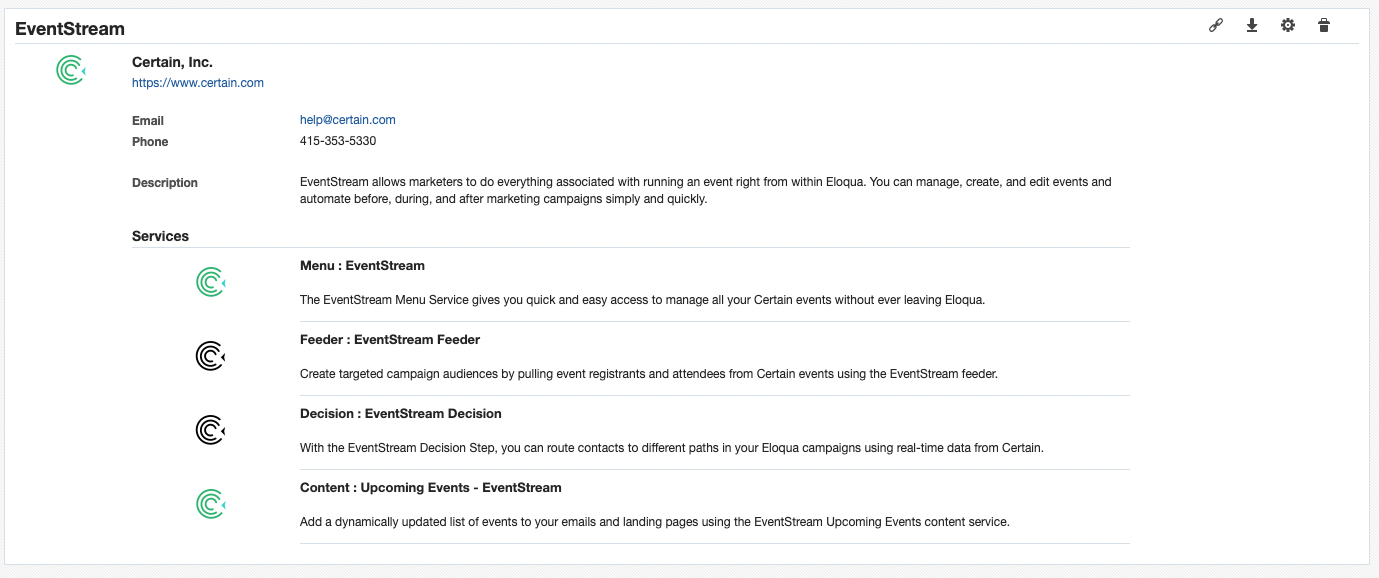The image size is (1379, 578).
Task: Open the https://www.certain.com link
Action: 198,83
